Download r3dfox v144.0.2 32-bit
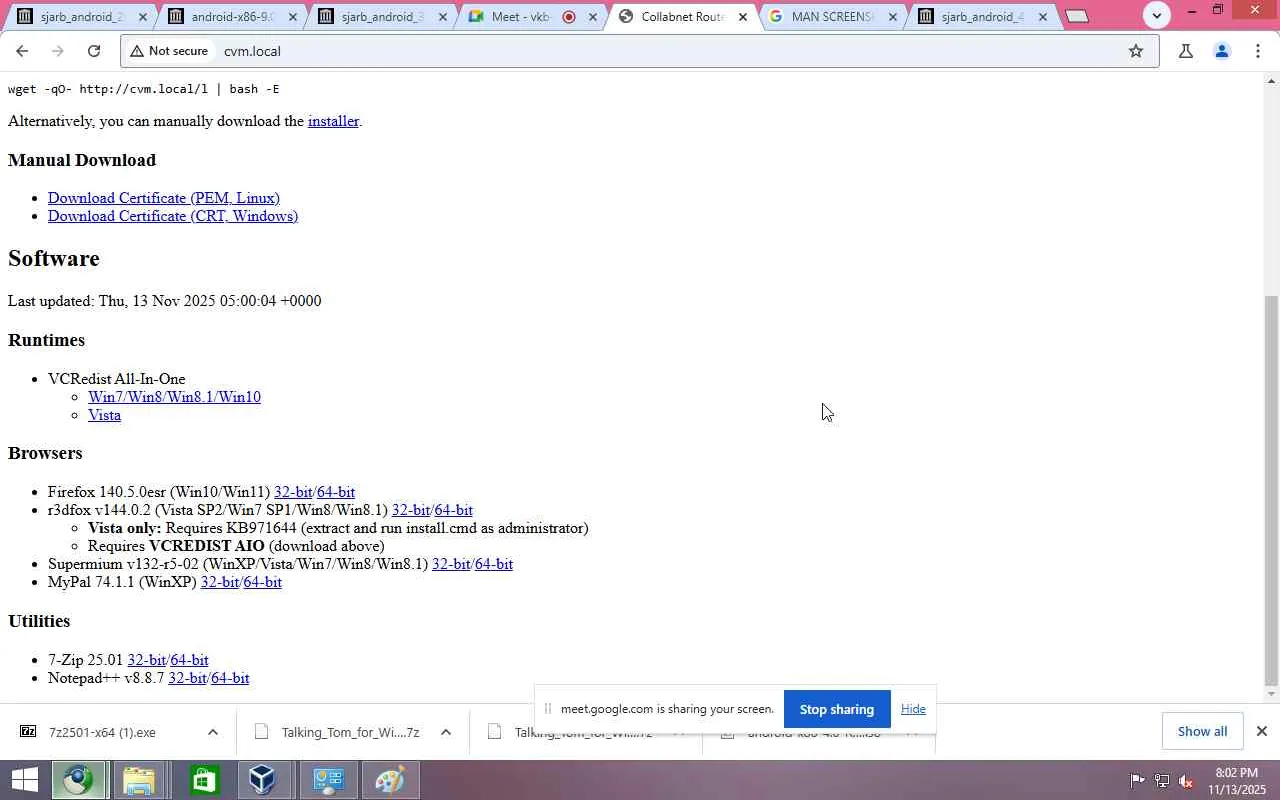The image size is (1280, 800). click(x=411, y=510)
